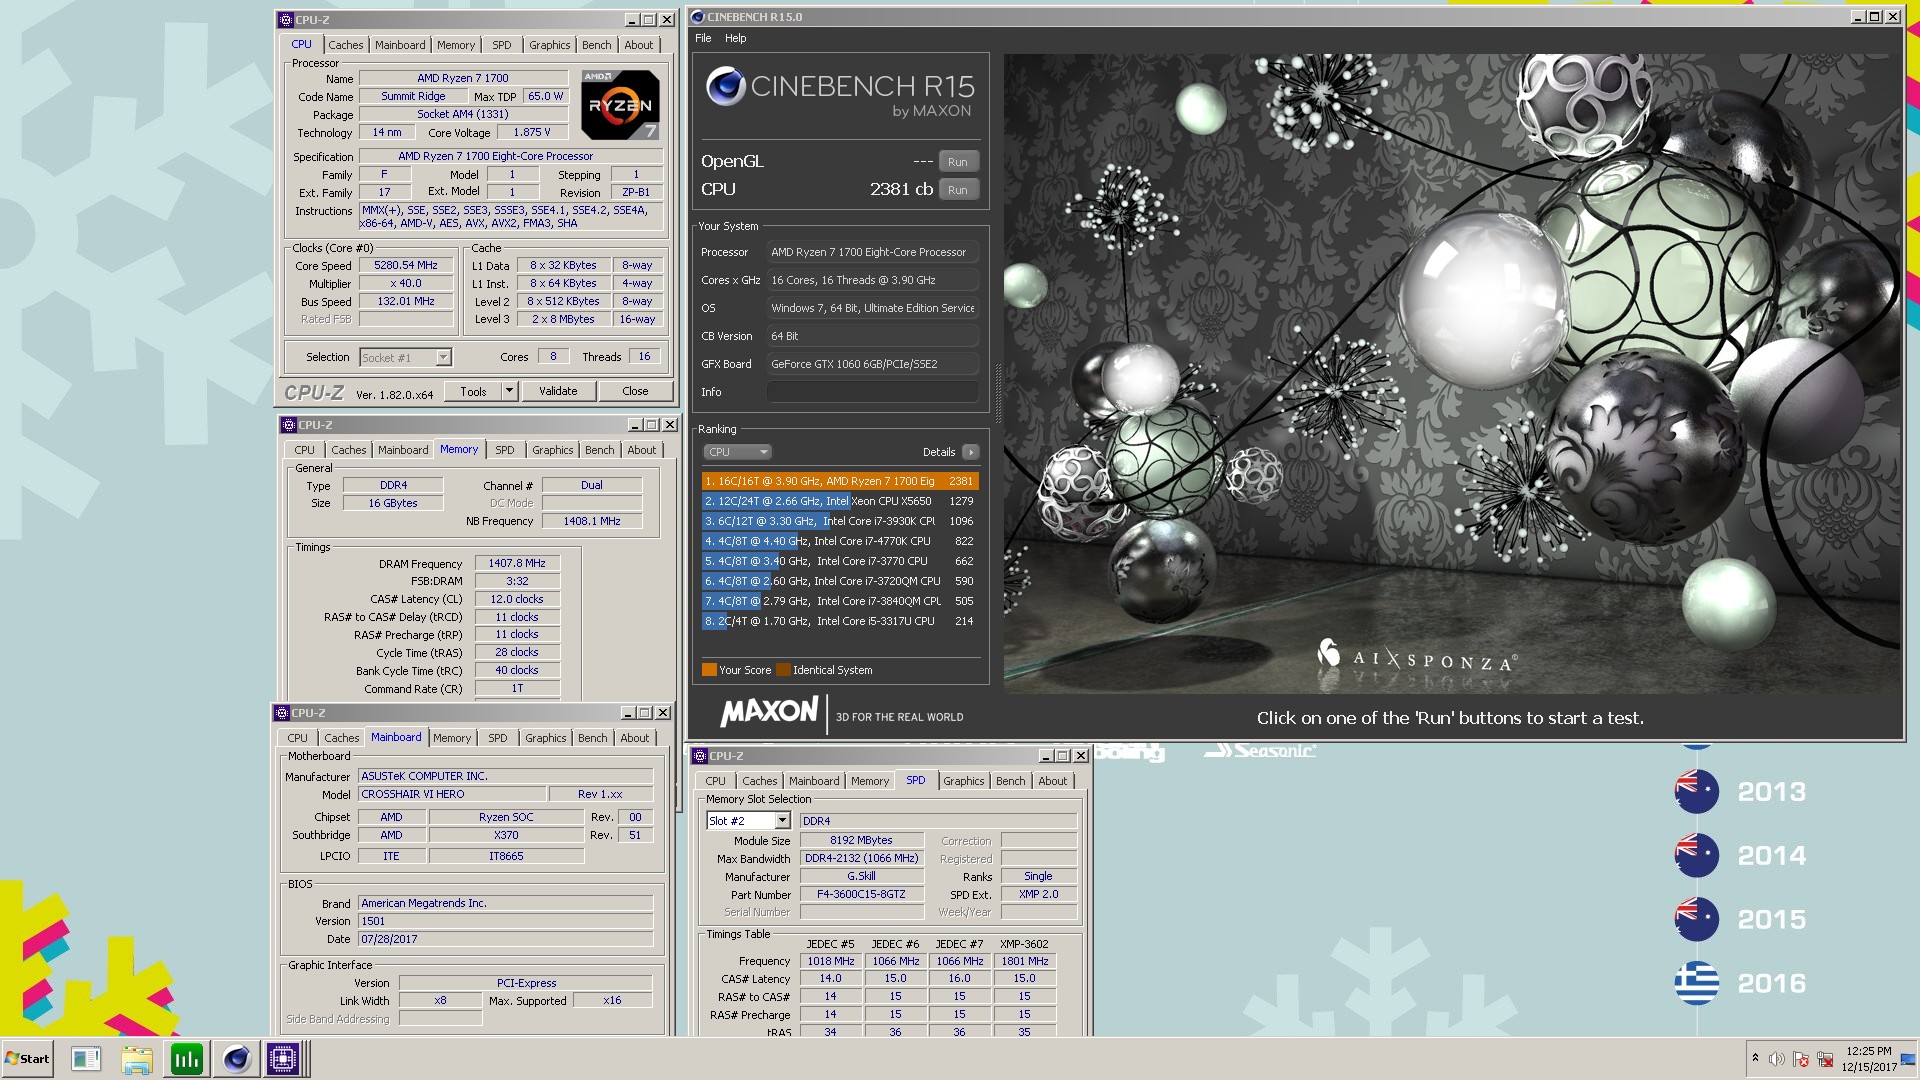Run the CPU benchmark test
Screen dimensions: 1920x1080
coord(957,190)
